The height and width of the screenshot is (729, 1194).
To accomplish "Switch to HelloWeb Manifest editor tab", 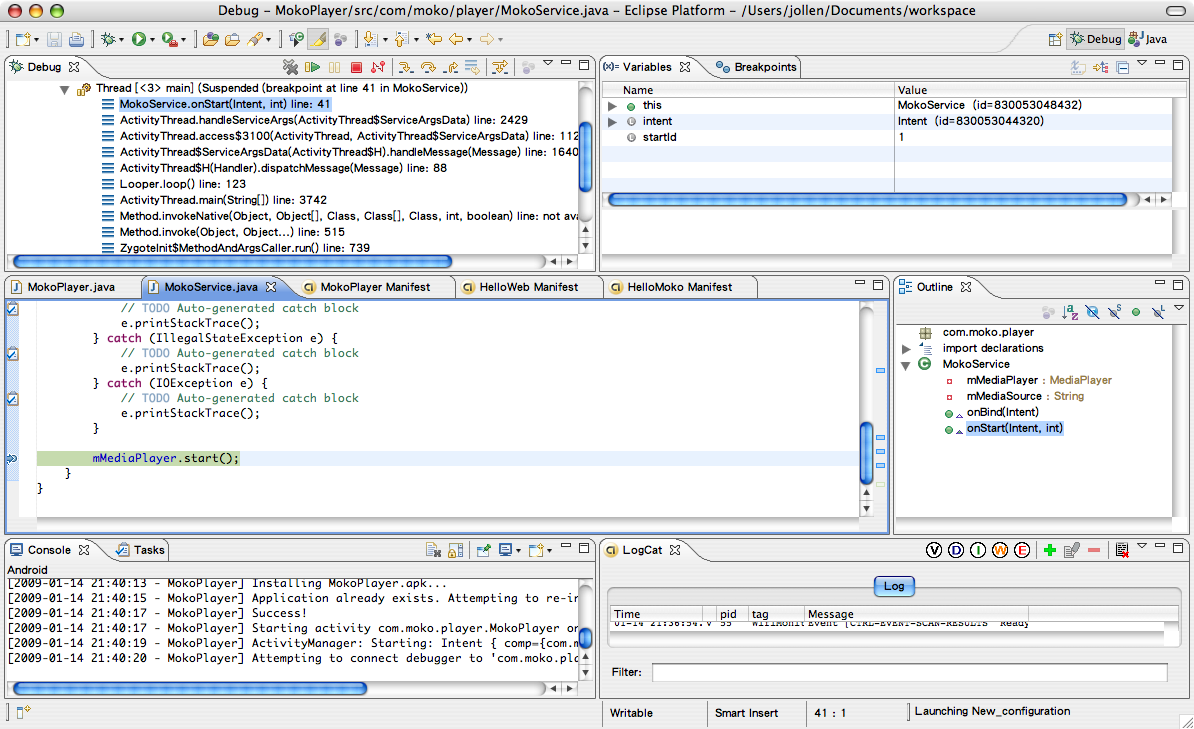I will click(x=528, y=287).
